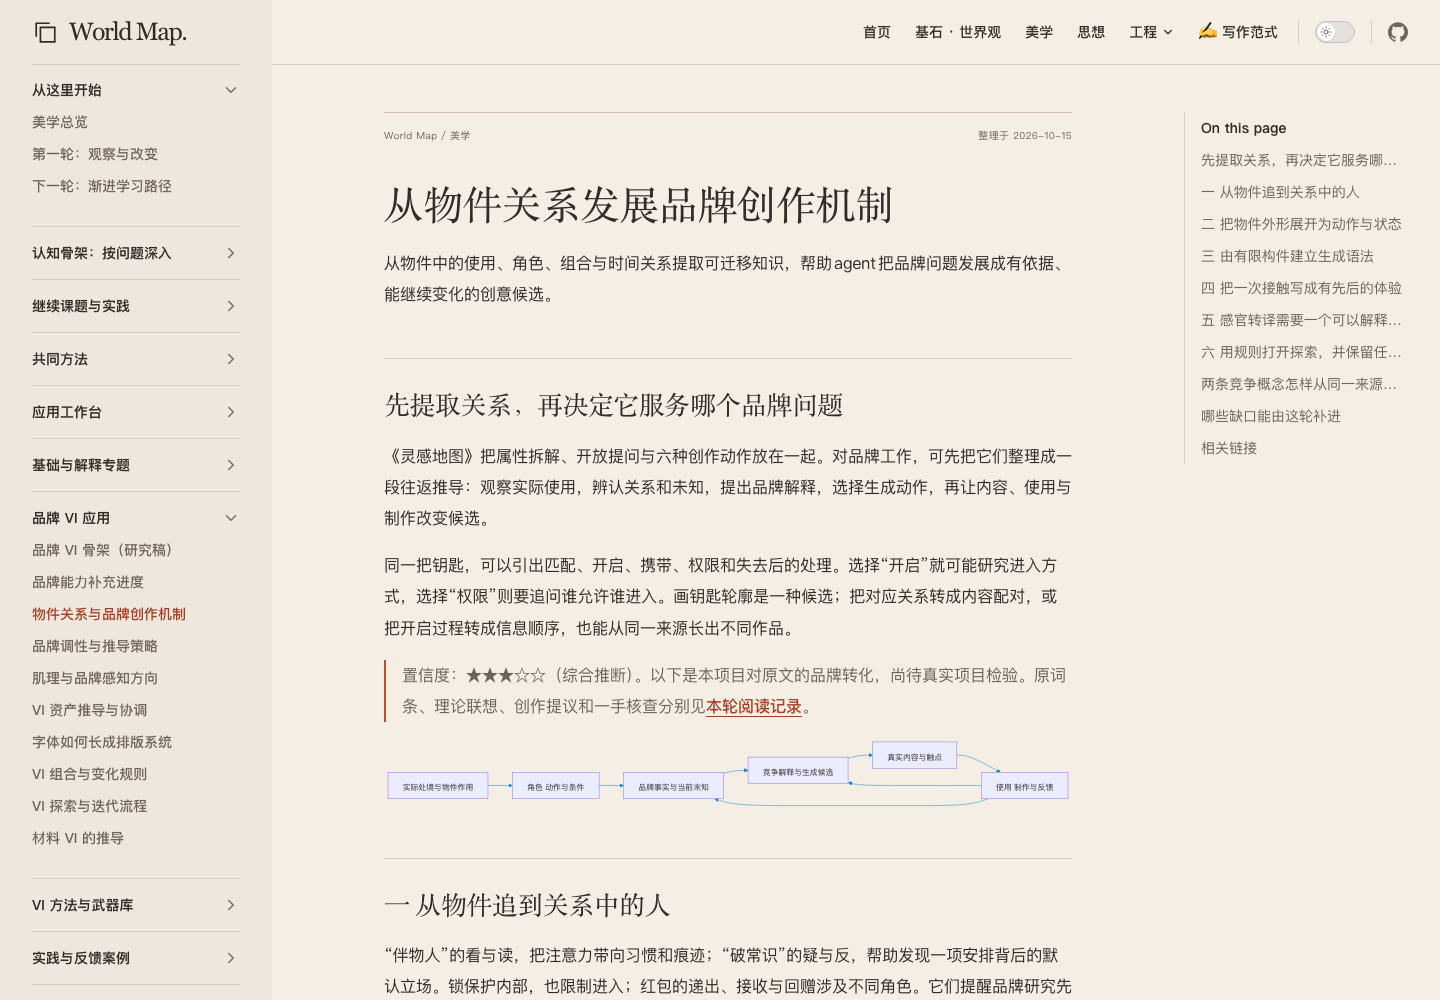Open 品牌 VI 骨架（研究稿） page
This screenshot has height=1000, width=1440.
[x=102, y=550]
